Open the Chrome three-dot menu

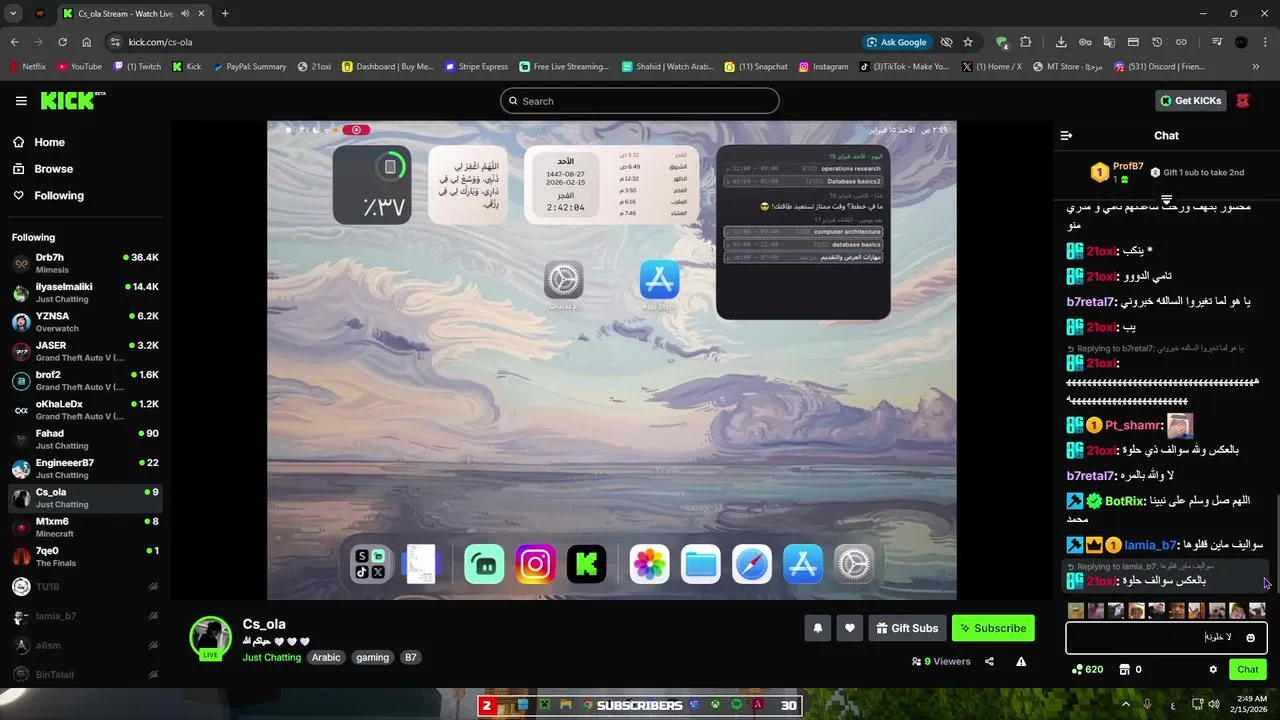[x=1266, y=42]
